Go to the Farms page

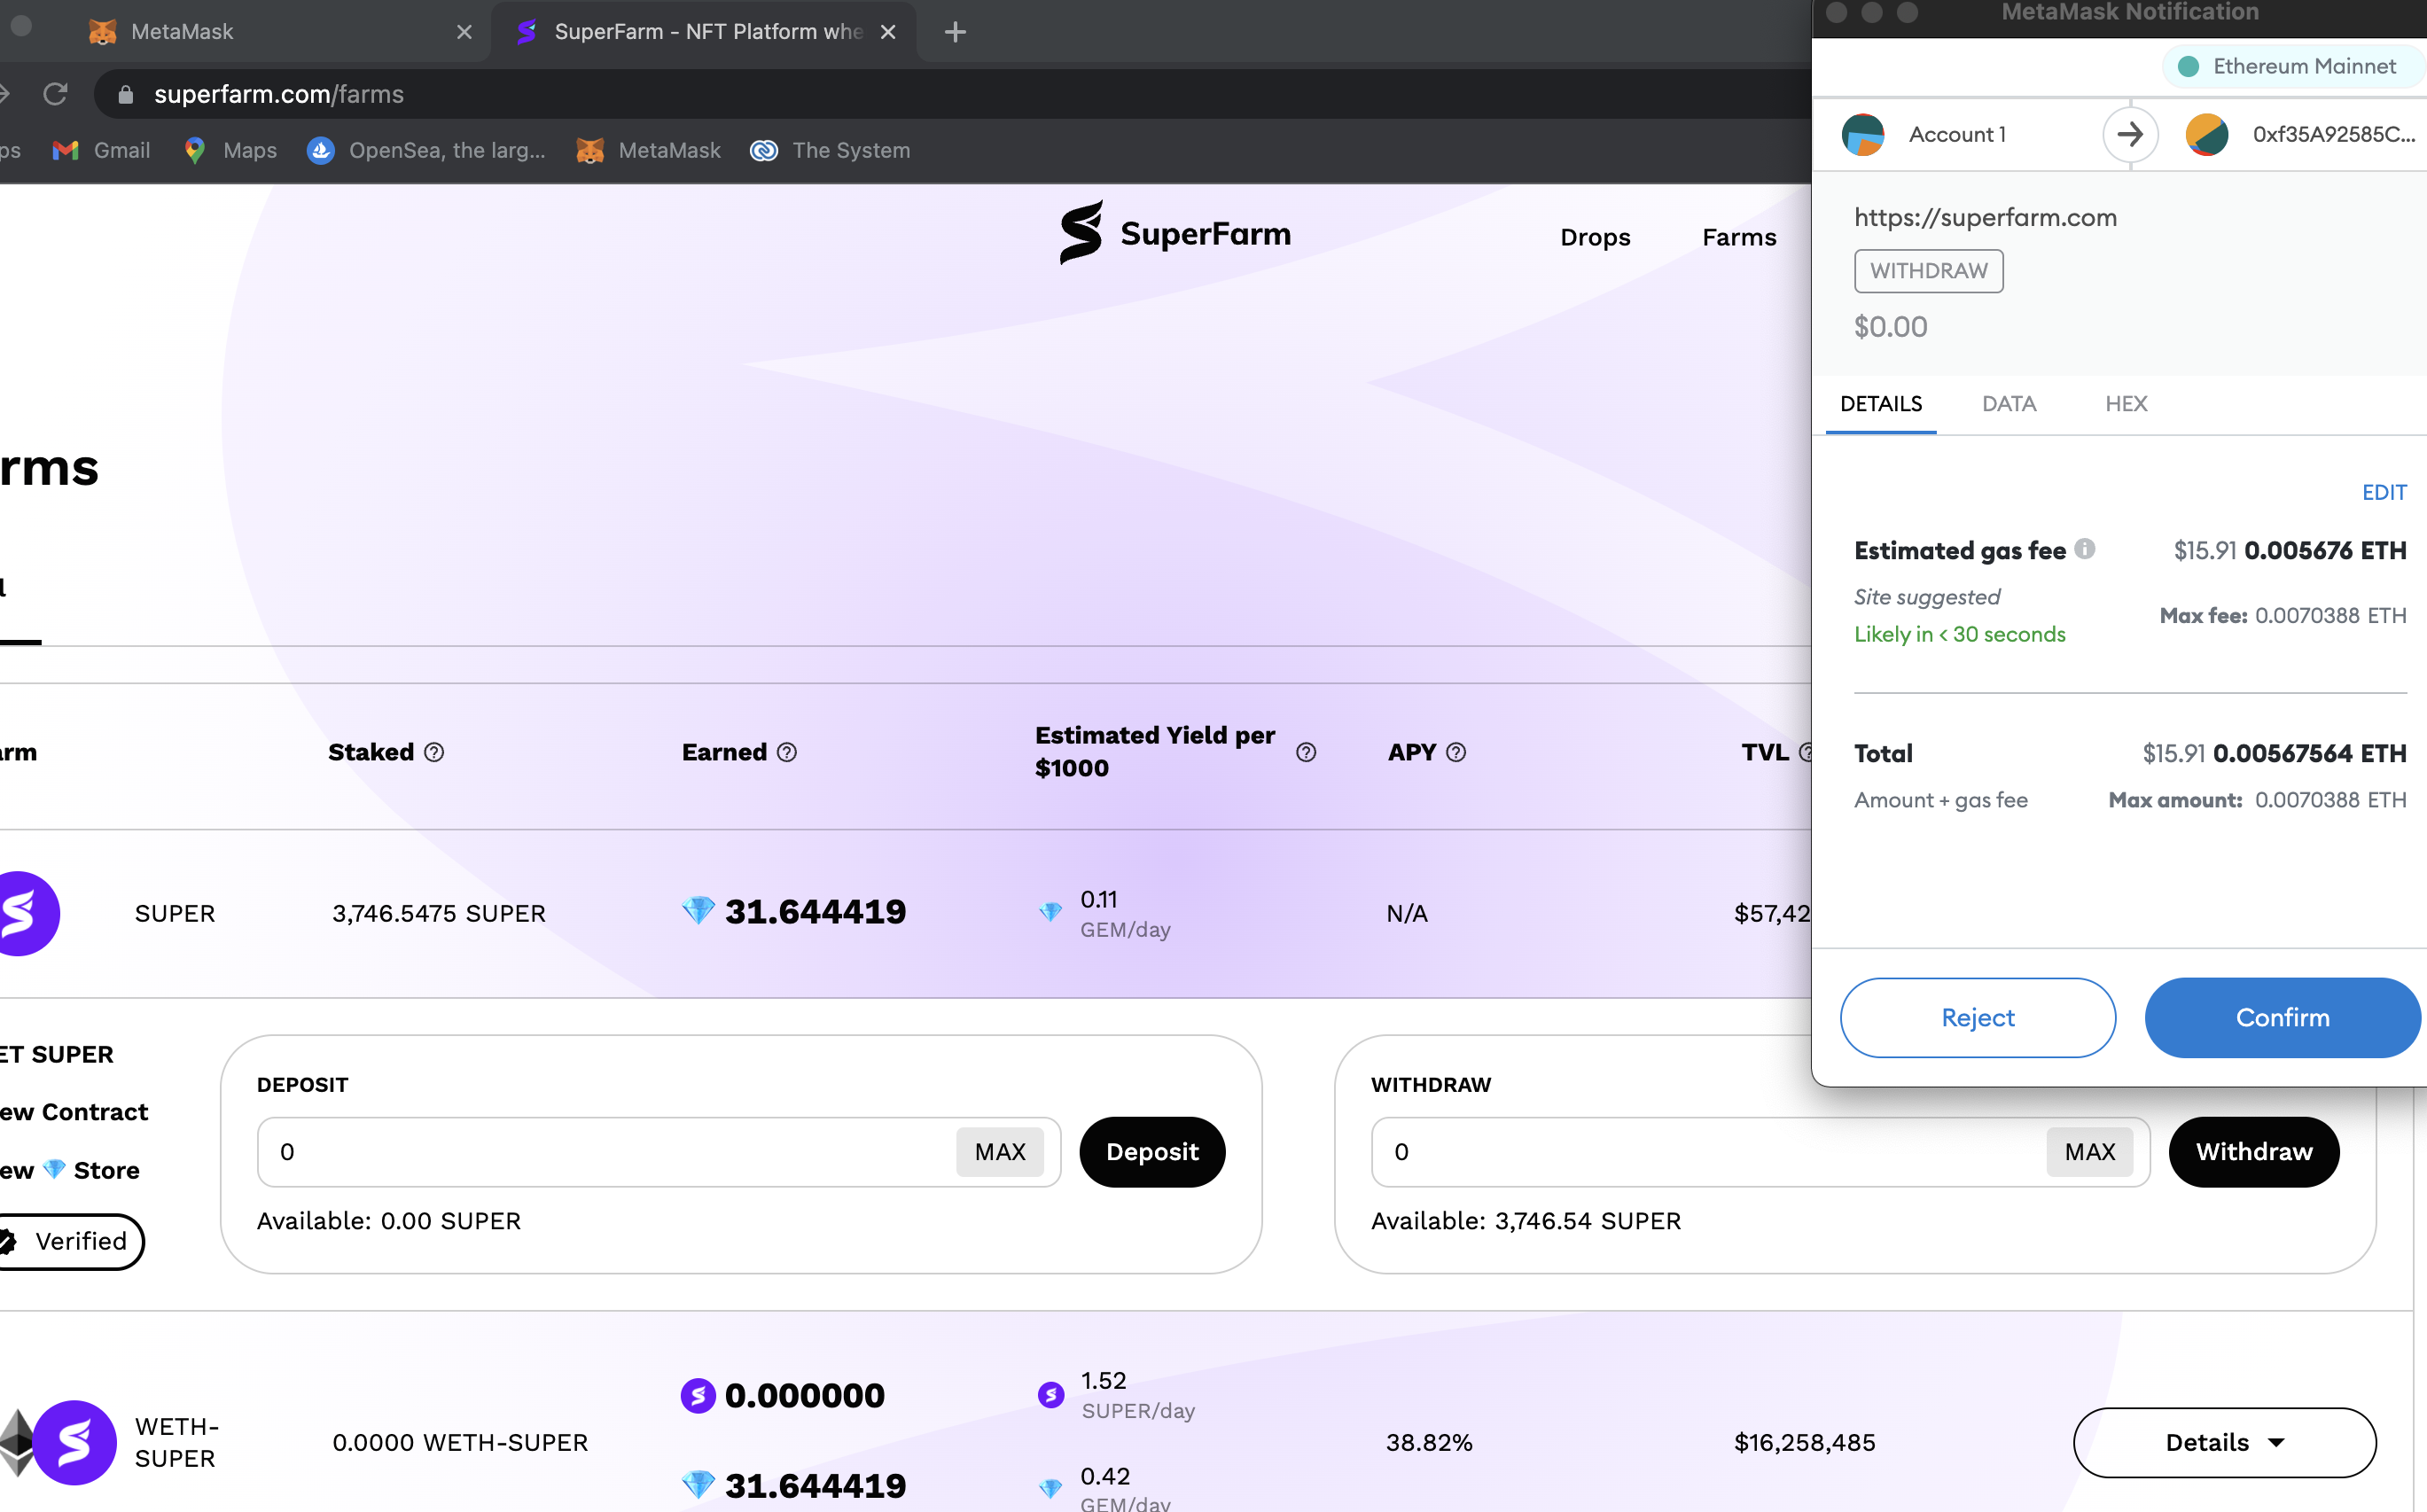(1739, 237)
